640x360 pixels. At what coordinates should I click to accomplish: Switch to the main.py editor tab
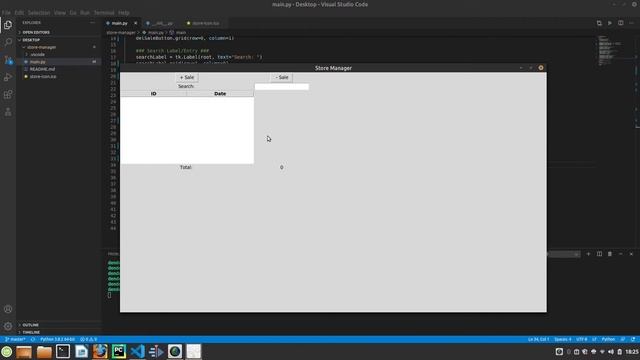(119, 23)
